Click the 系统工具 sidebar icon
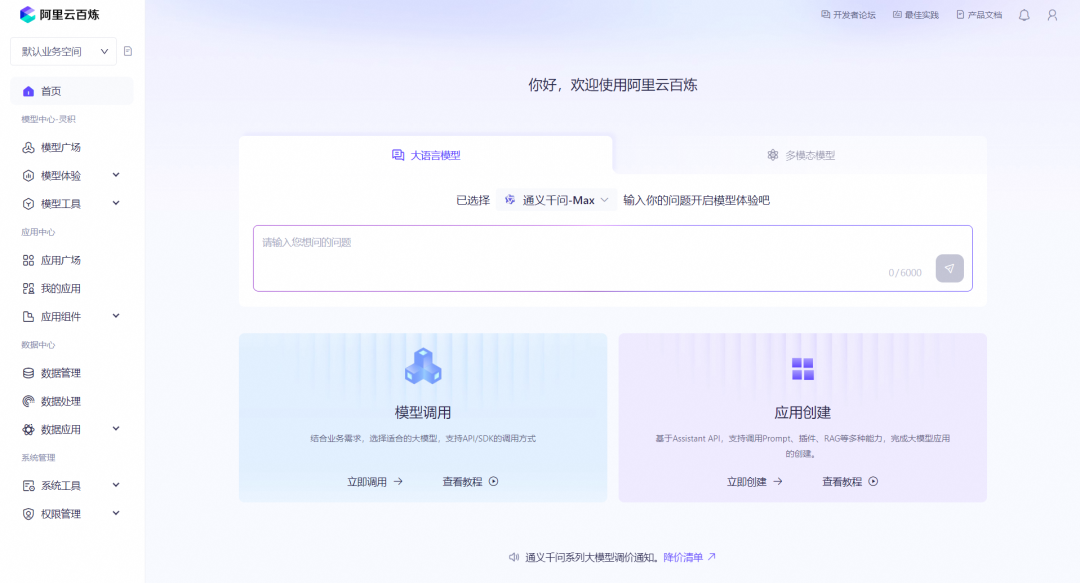This screenshot has width=1080, height=583. pyautogui.click(x=28, y=486)
